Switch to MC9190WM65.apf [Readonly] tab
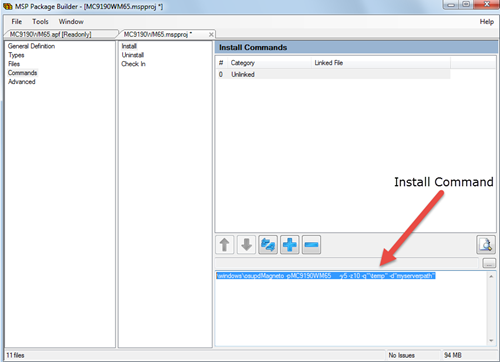Viewport: 500px width, 362px height. (60, 34)
